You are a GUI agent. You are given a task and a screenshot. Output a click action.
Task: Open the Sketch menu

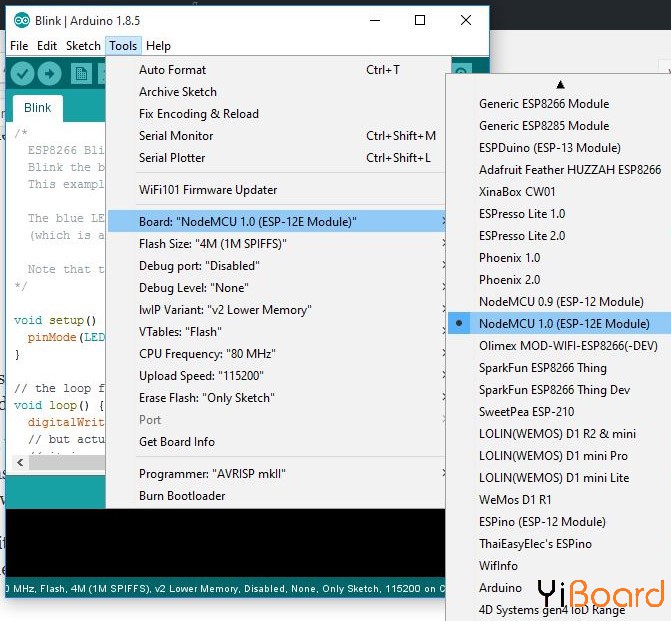point(83,46)
